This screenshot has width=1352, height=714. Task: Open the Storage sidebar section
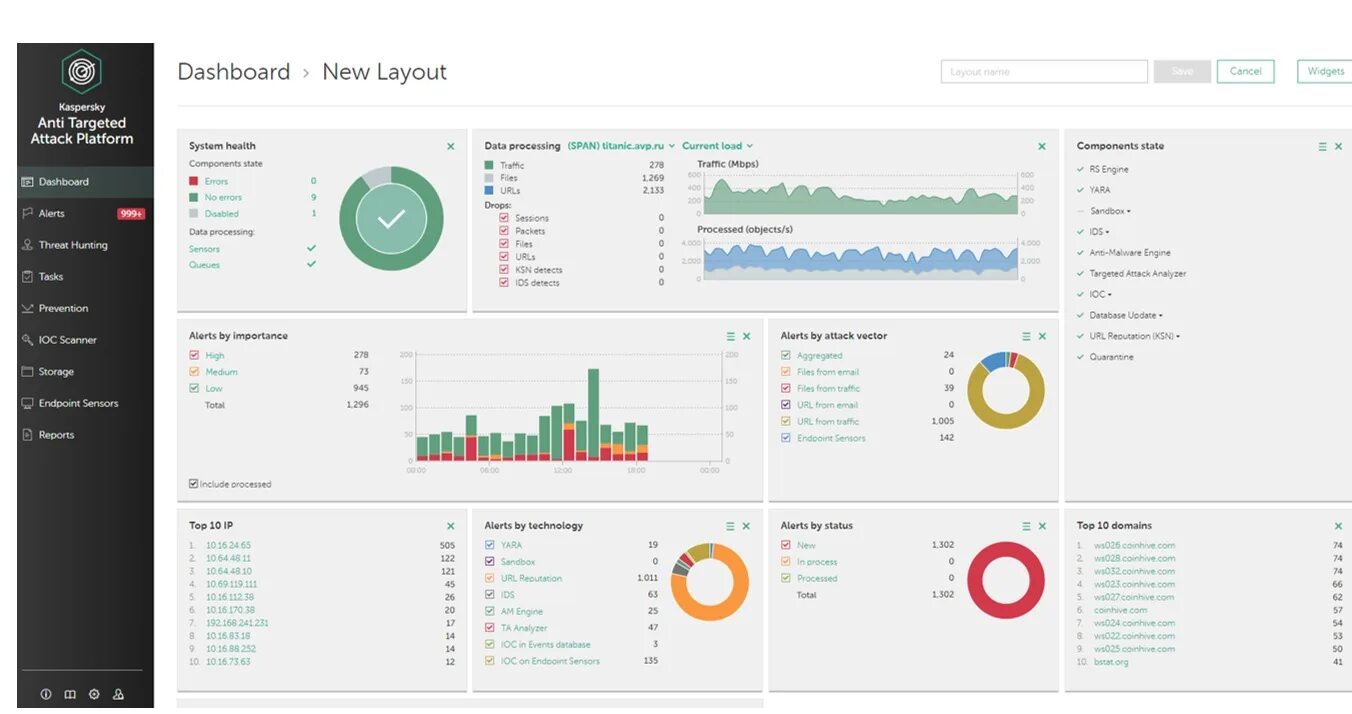(x=85, y=372)
